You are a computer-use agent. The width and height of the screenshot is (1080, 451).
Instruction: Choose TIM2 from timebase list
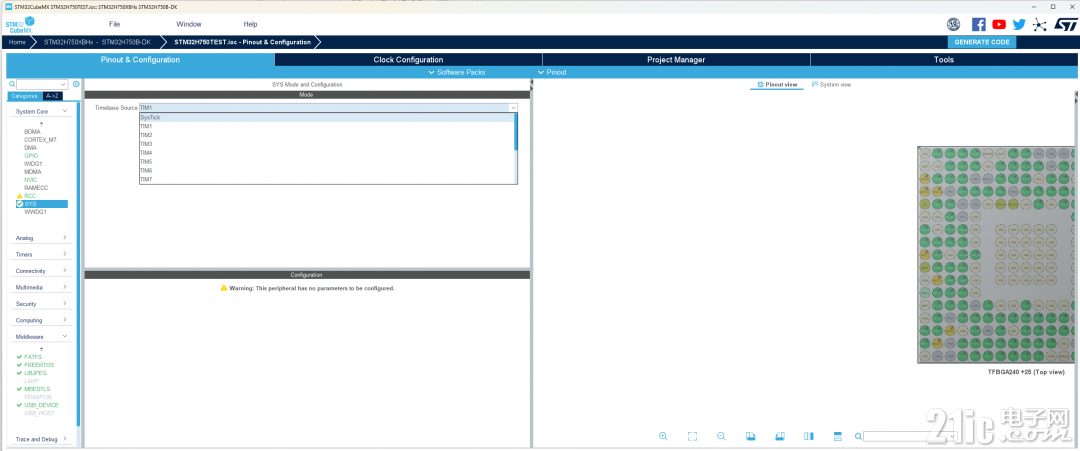[326, 135]
